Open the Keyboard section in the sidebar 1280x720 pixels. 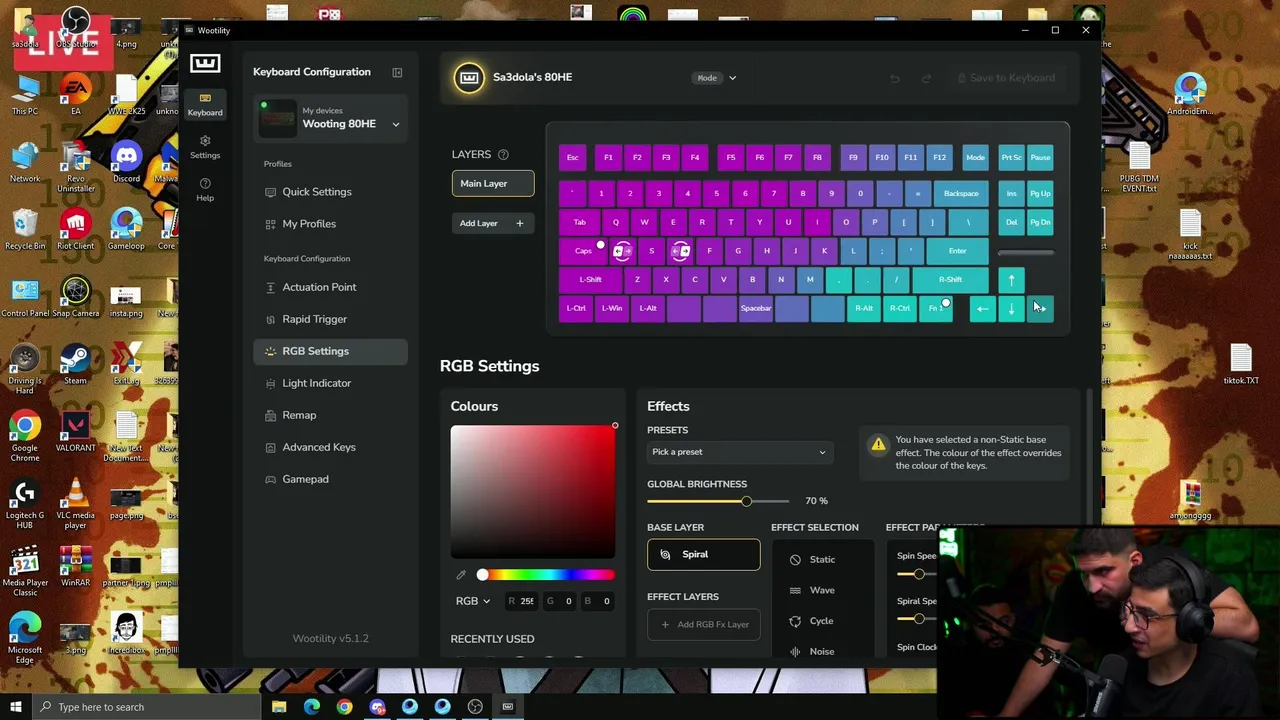click(x=205, y=104)
